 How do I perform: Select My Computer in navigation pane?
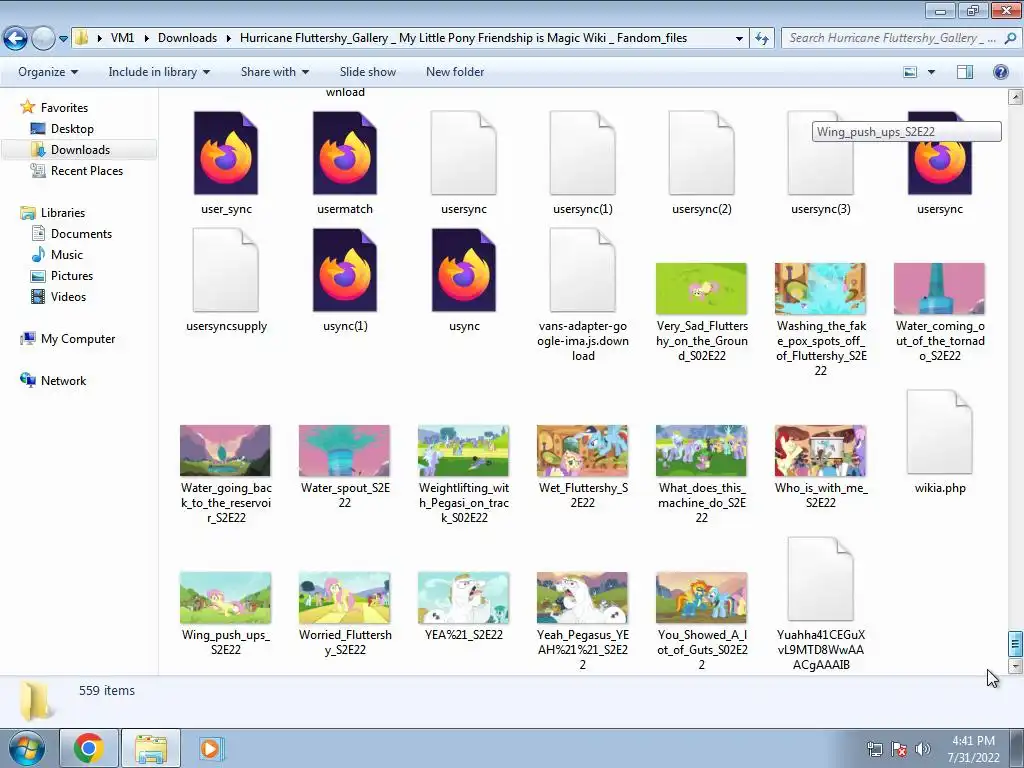pos(78,339)
